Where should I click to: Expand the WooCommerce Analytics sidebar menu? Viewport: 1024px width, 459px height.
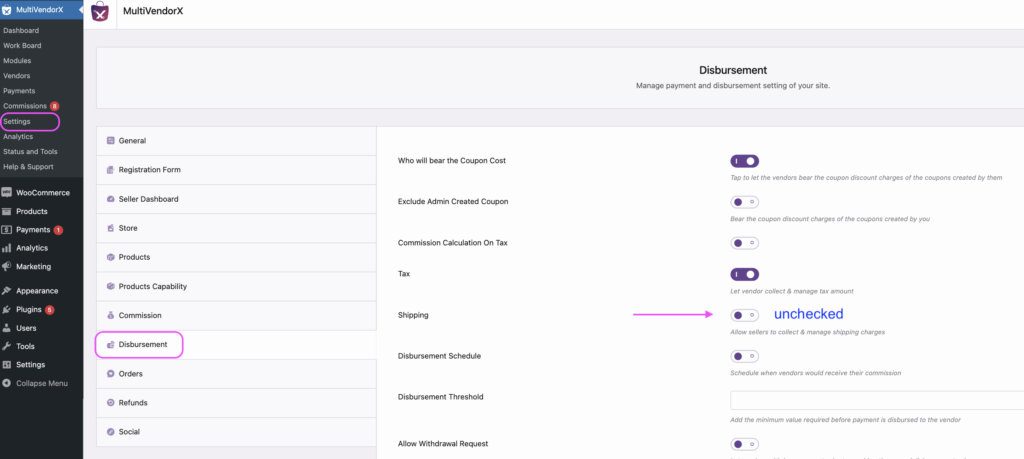point(32,248)
